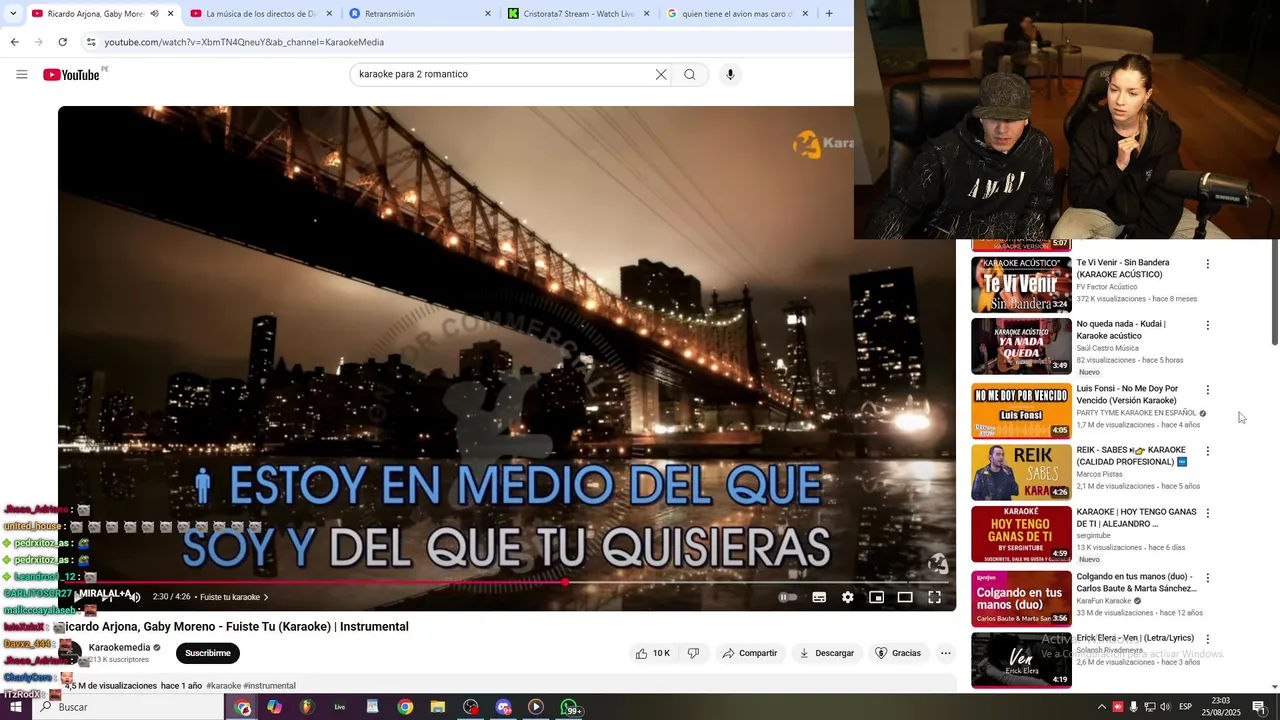Reload the current page
The height and width of the screenshot is (720, 1280).
(62, 42)
